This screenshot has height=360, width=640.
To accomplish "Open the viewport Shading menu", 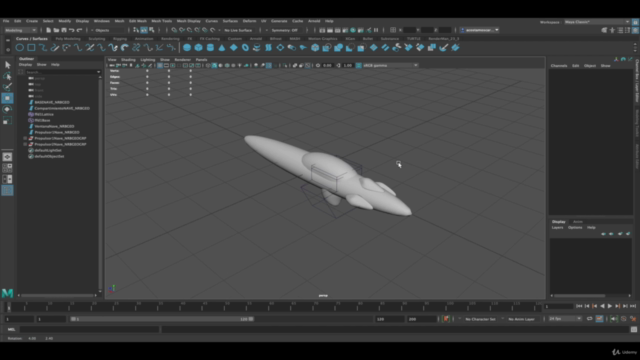I will (x=128, y=60).
